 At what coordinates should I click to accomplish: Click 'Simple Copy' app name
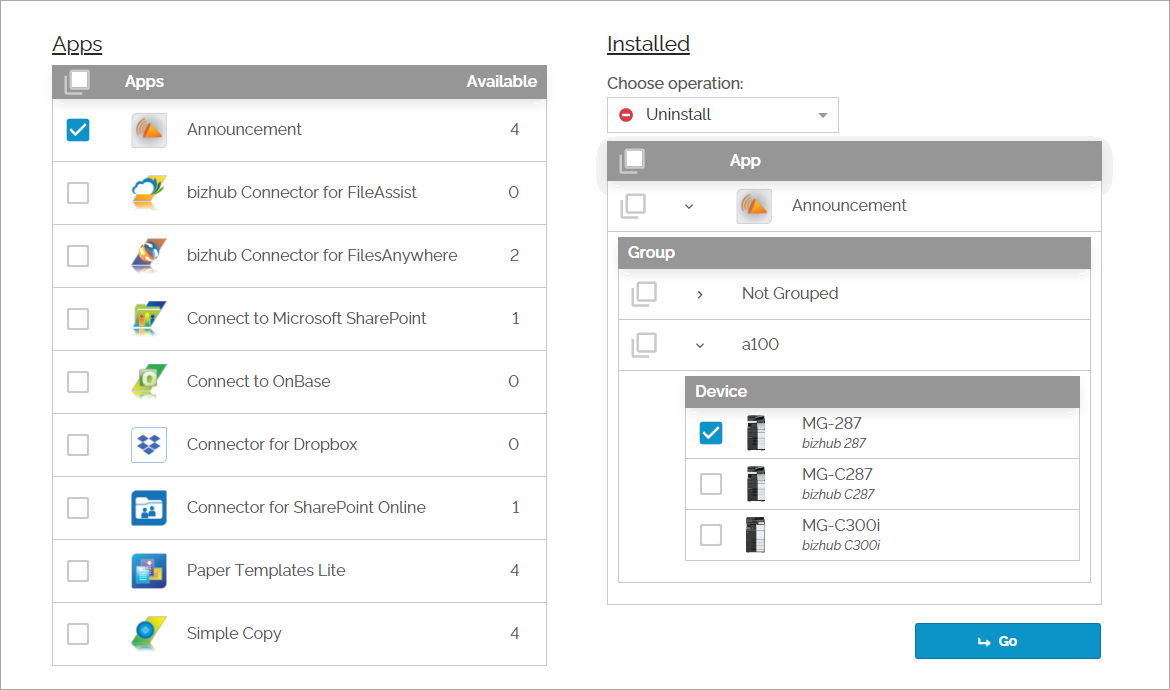click(234, 633)
